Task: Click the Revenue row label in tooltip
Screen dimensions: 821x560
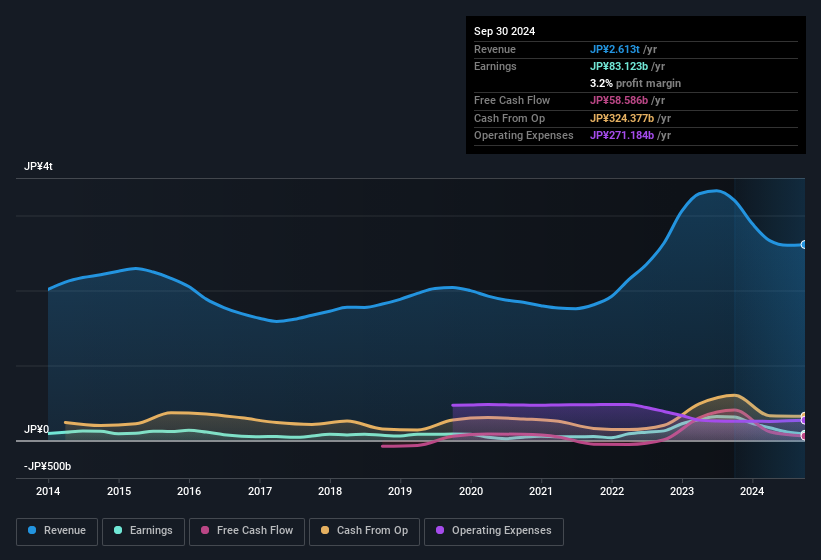Action: click(x=495, y=49)
